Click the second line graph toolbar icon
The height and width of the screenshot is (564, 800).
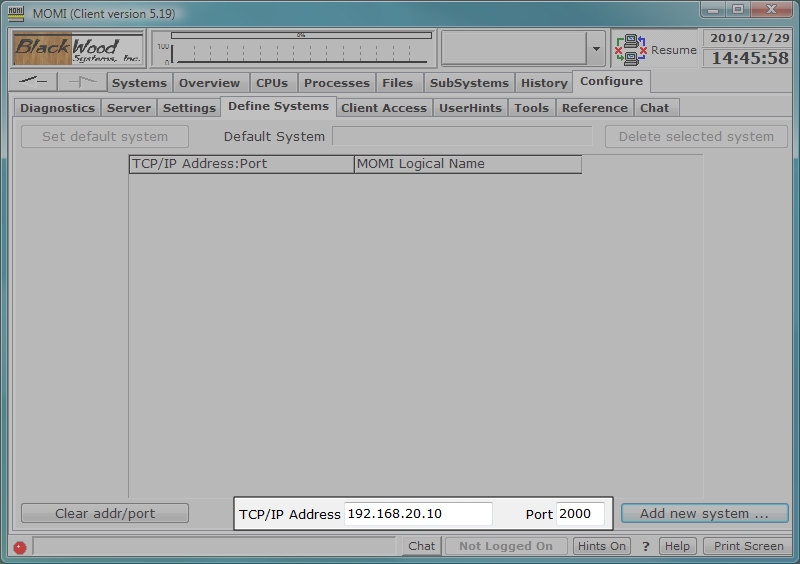click(x=82, y=82)
